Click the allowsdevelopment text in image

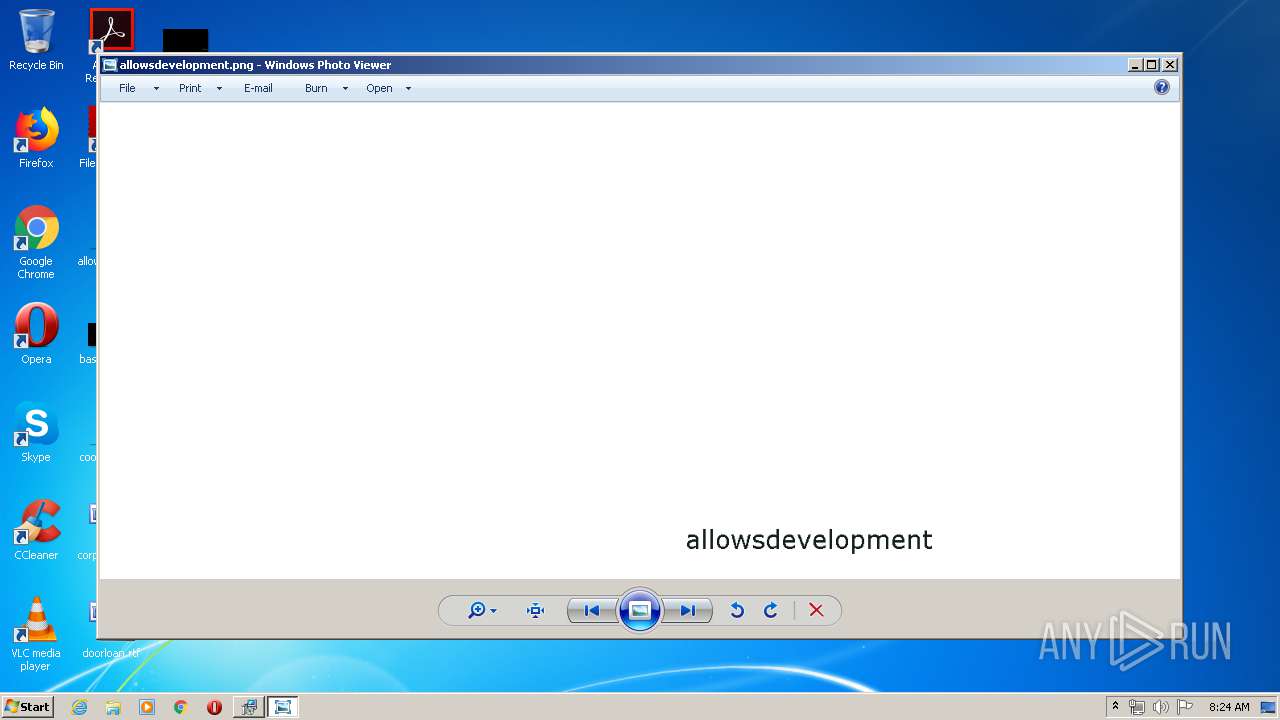point(809,540)
